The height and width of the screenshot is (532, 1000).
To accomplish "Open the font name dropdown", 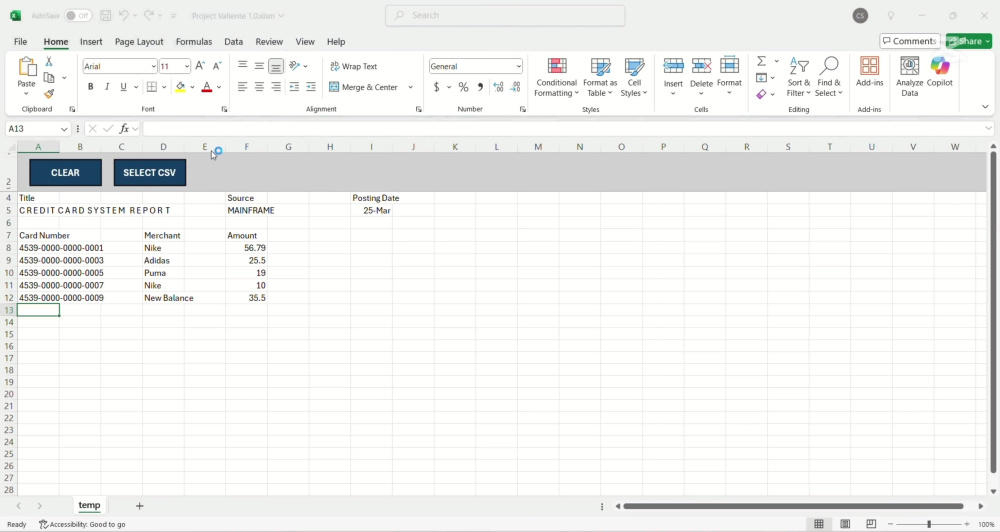I will click(153, 66).
